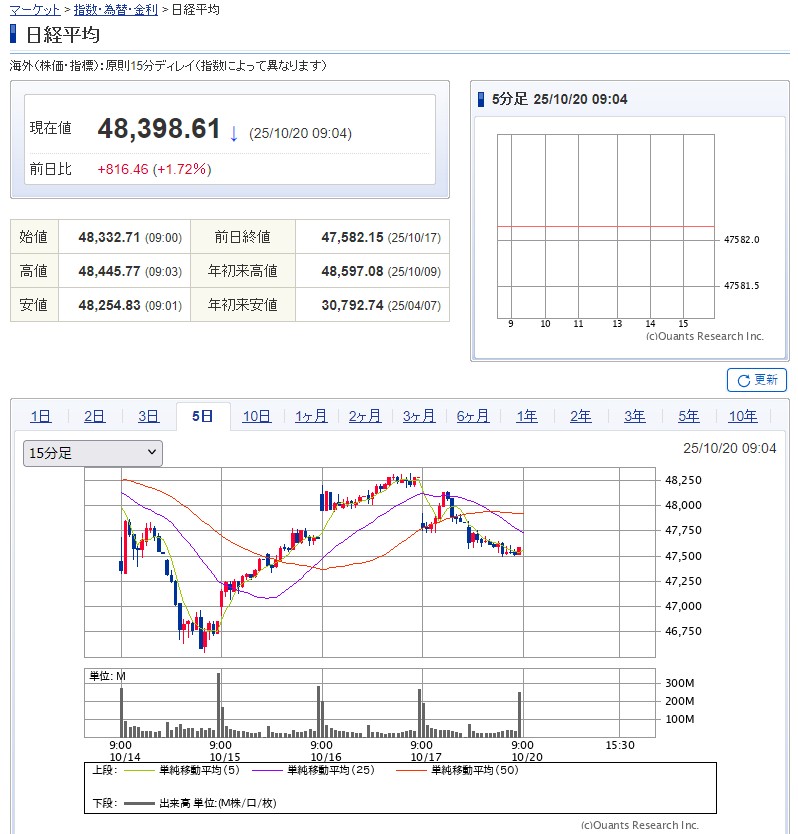The height and width of the screenshot is (834, 798).
Task: Click the blue down-arrow price indicator
Action: pyautogui.click(x=234, y=133)
